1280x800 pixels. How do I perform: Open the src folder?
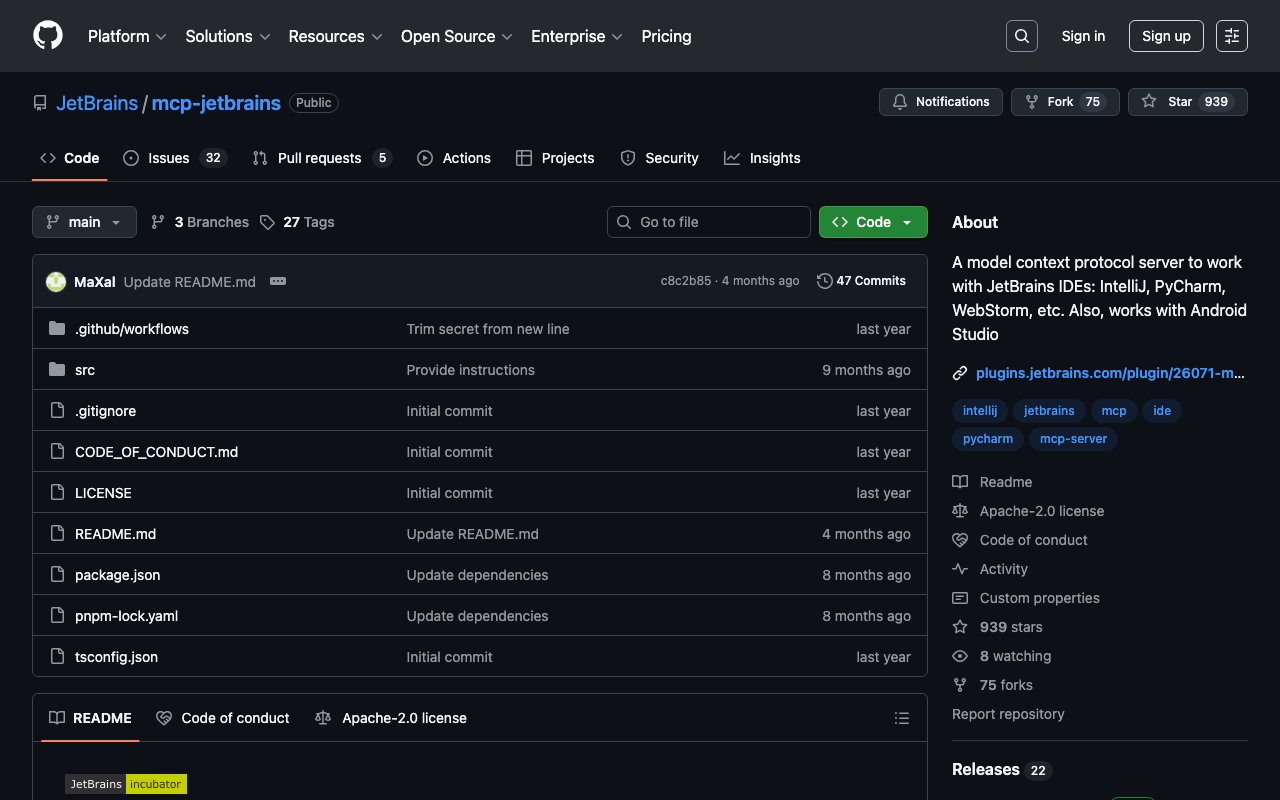pos(85,370)
